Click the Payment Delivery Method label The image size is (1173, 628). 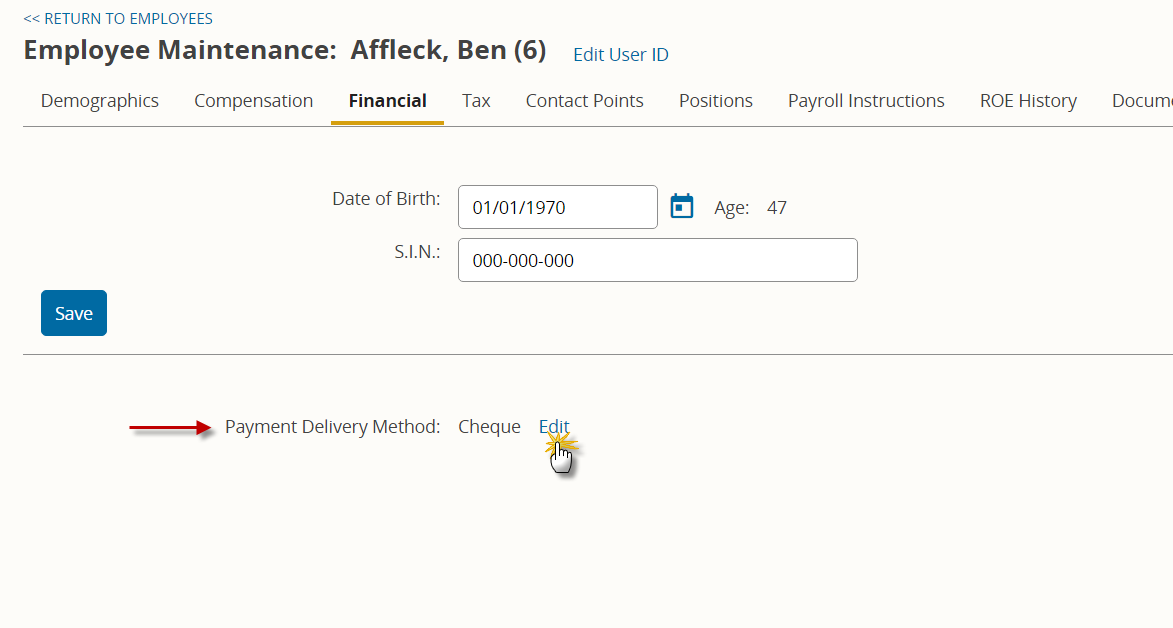click(333, 427)
